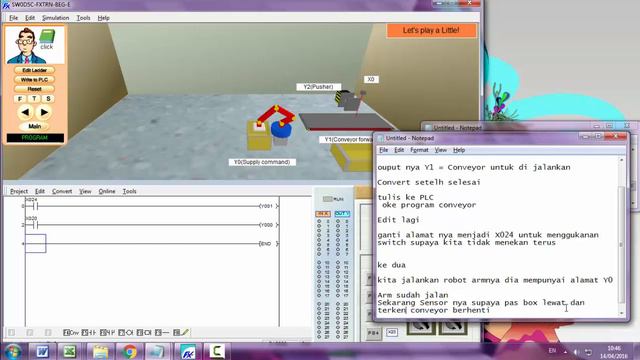Open the ladder editor View menu
Screen dimensions: 640x360
(85, 191)
